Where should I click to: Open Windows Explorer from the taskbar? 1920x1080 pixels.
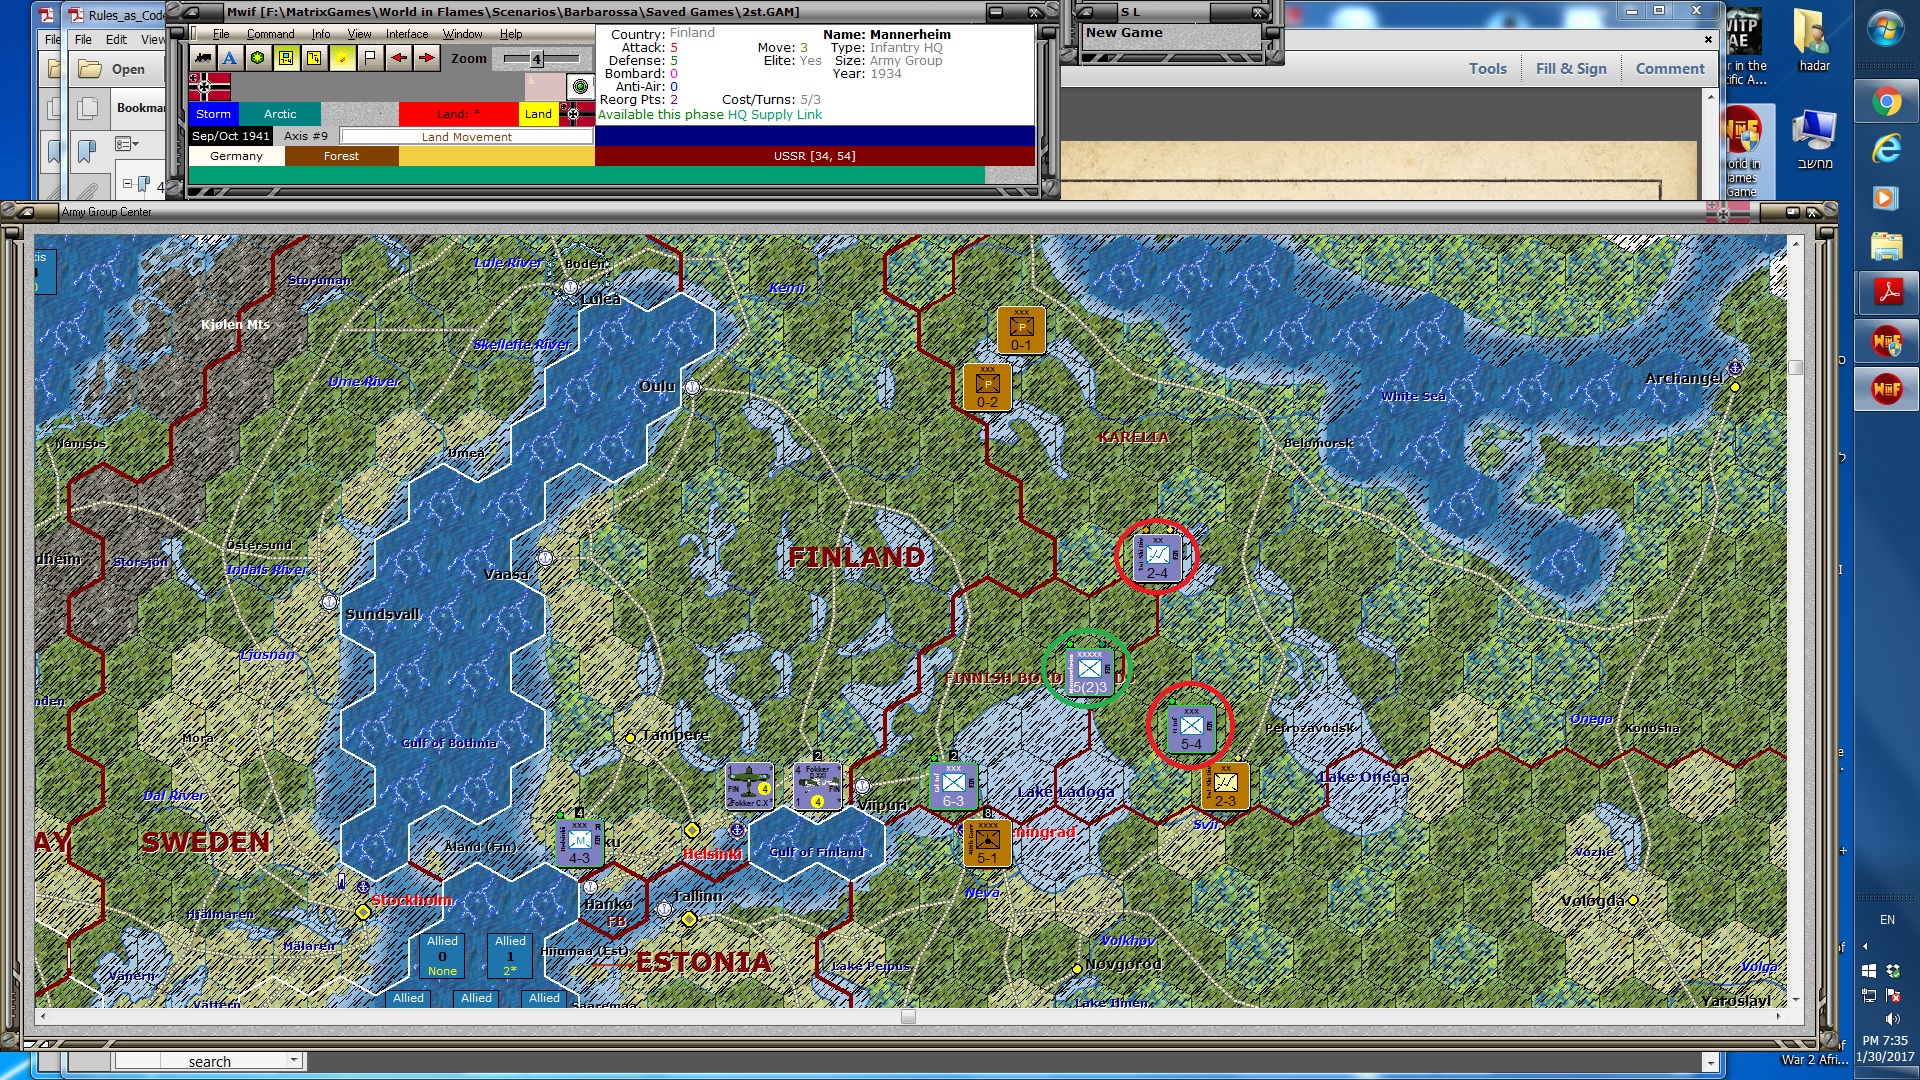1887,245
